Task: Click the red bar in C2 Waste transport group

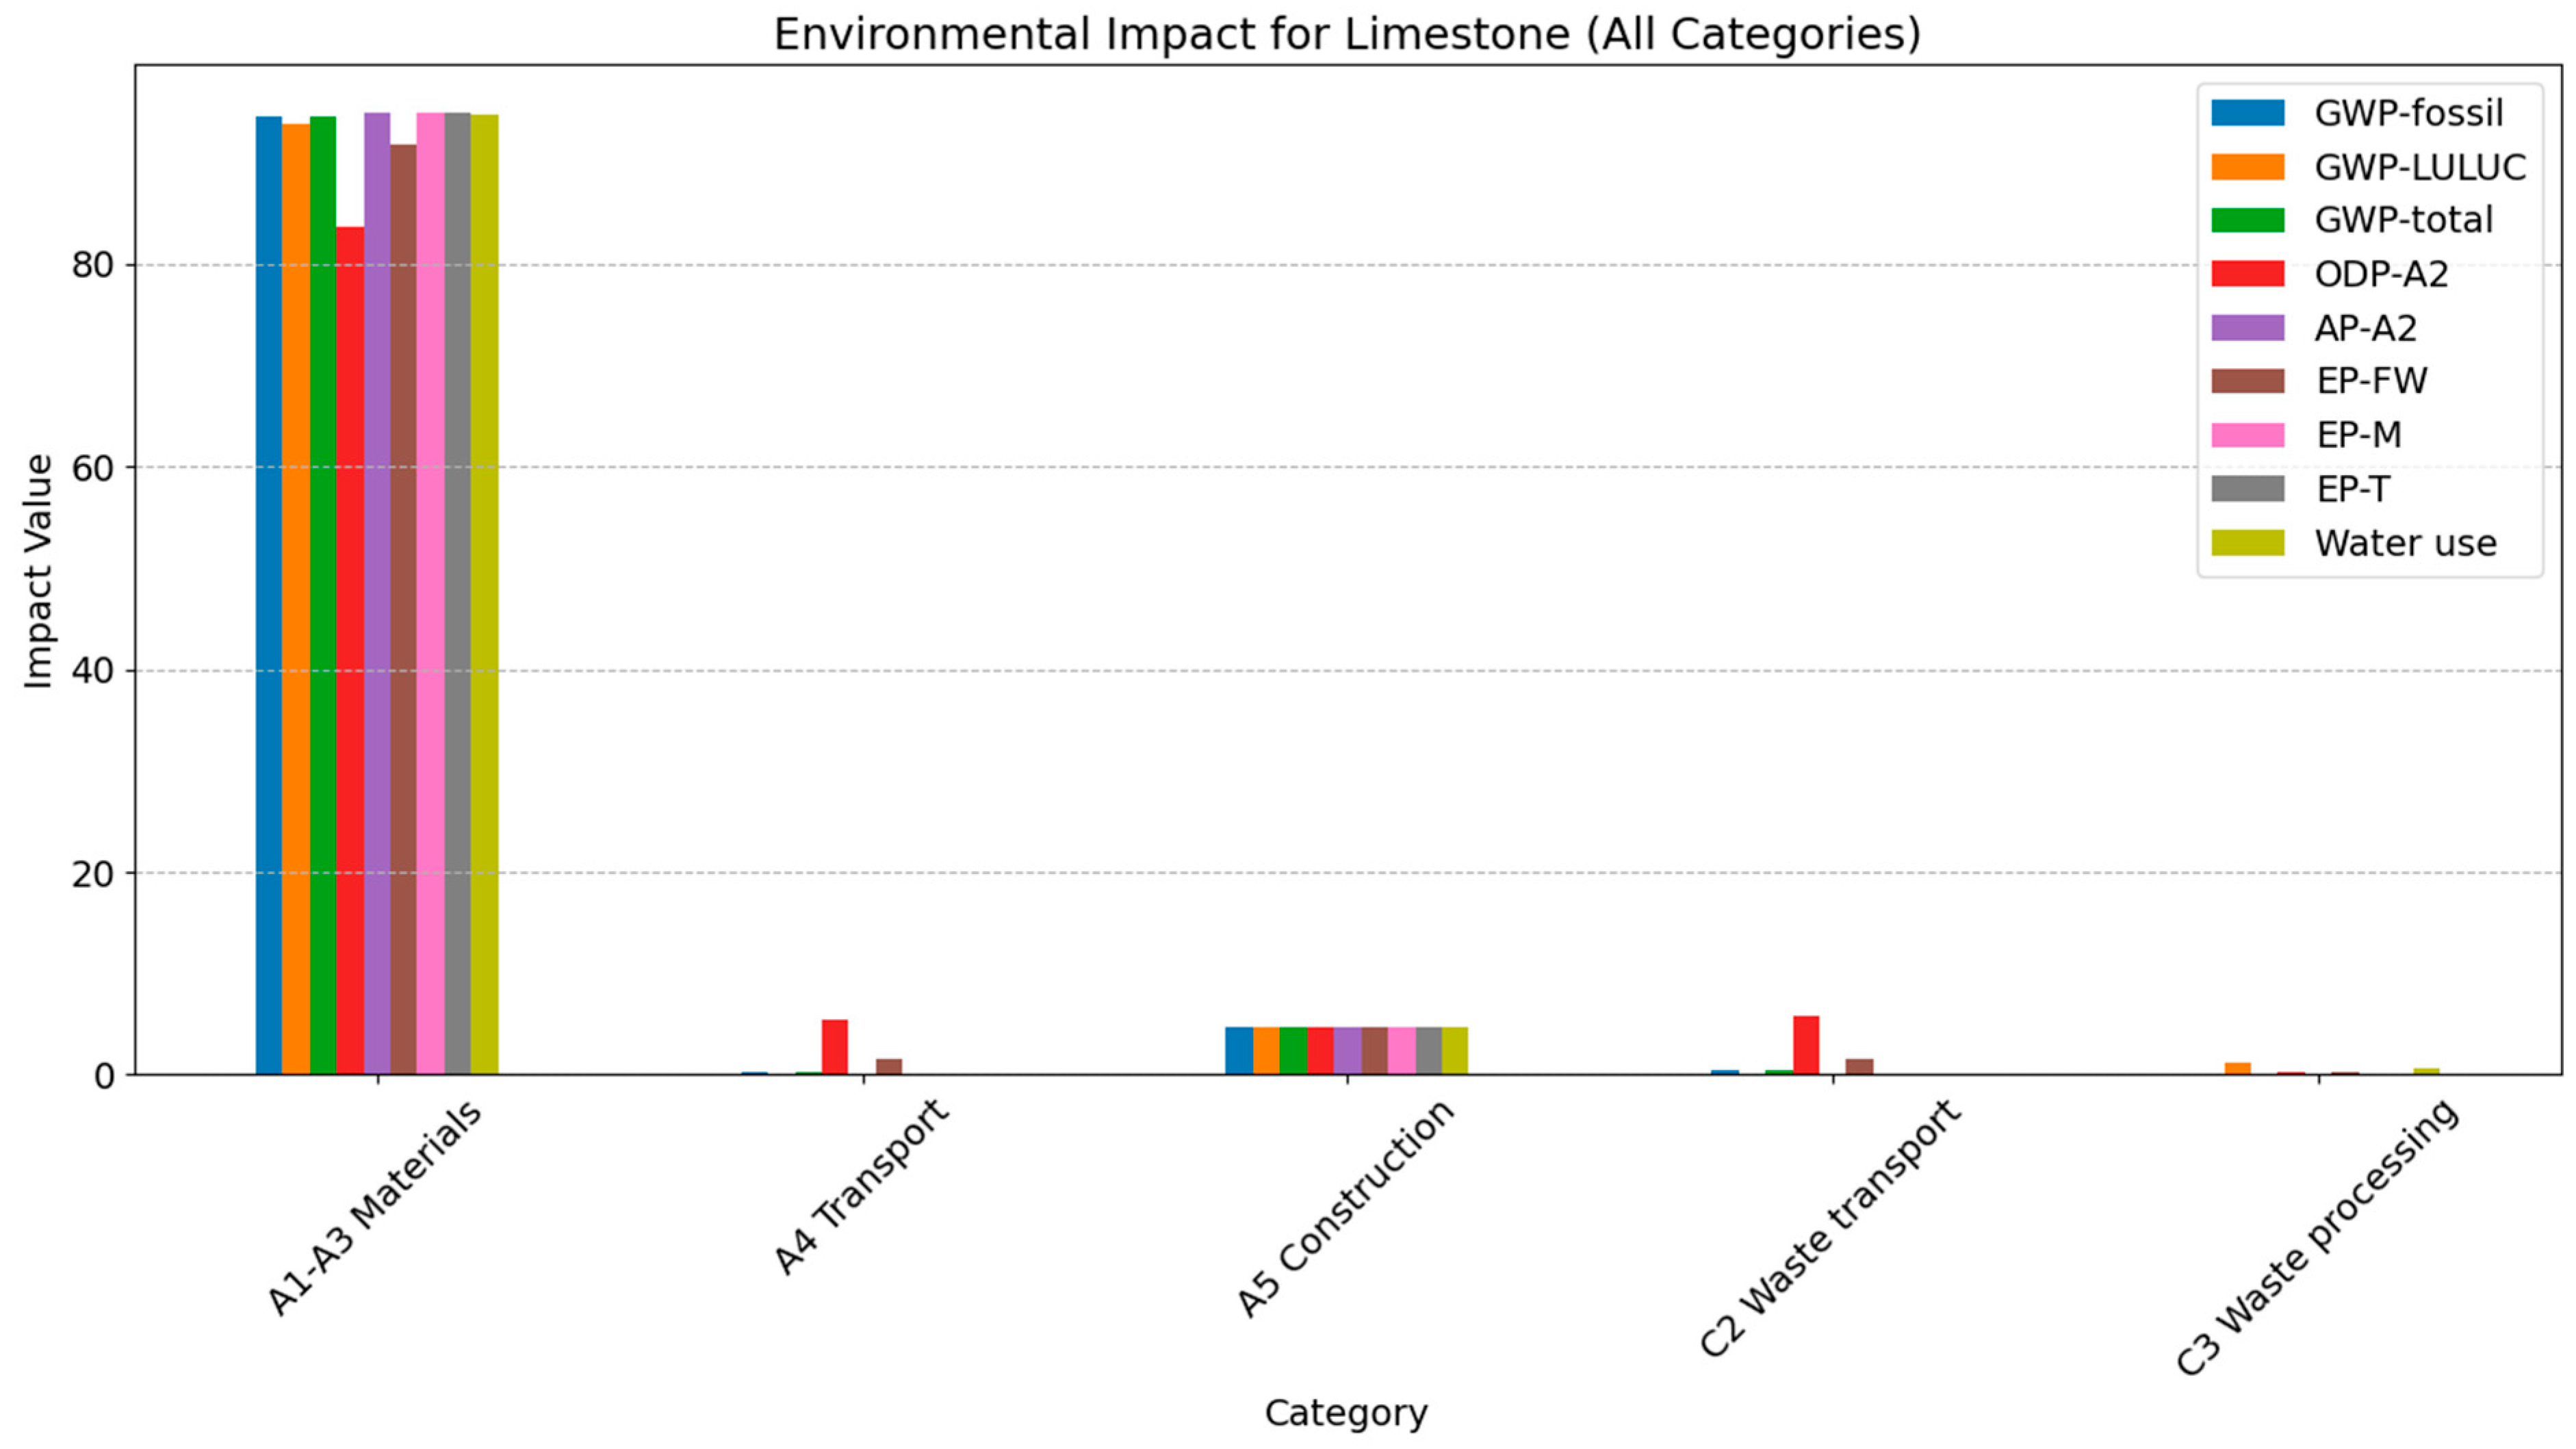Action: (x=1806, y=1045)
